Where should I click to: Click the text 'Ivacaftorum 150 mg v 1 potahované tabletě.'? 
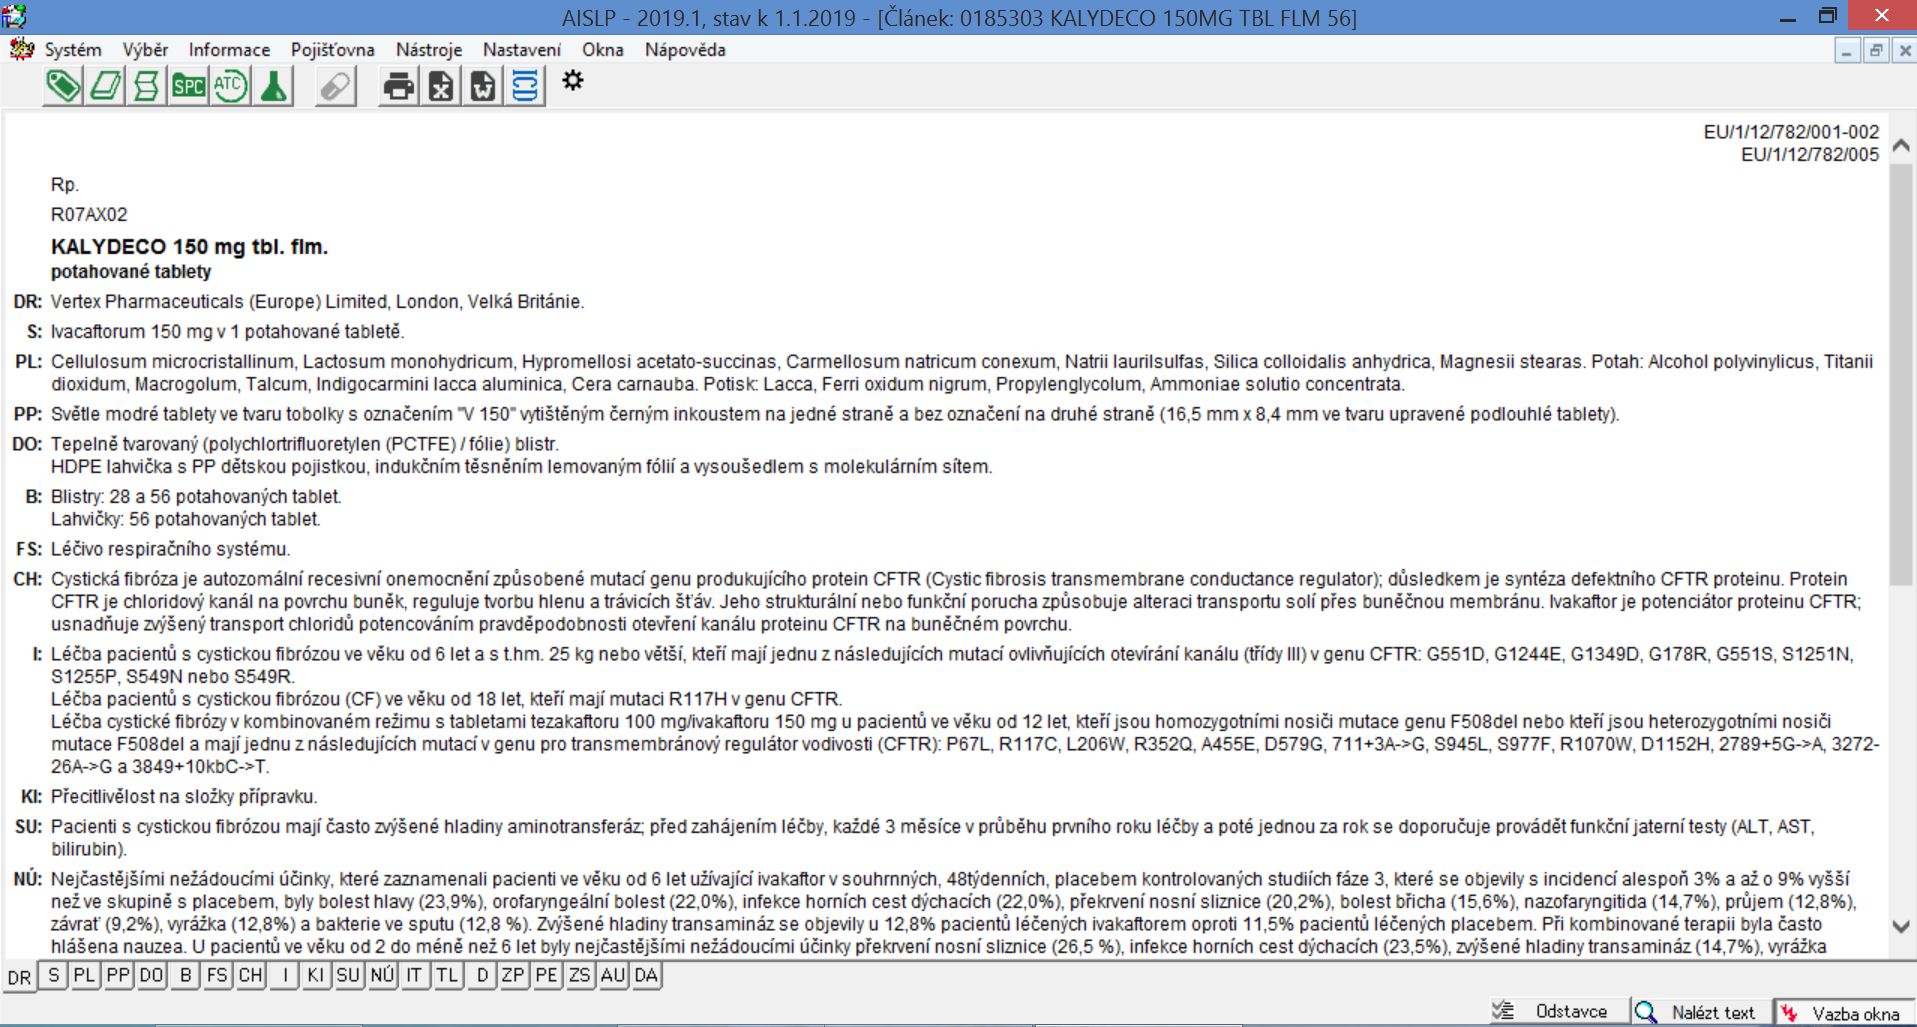[227, 331]
